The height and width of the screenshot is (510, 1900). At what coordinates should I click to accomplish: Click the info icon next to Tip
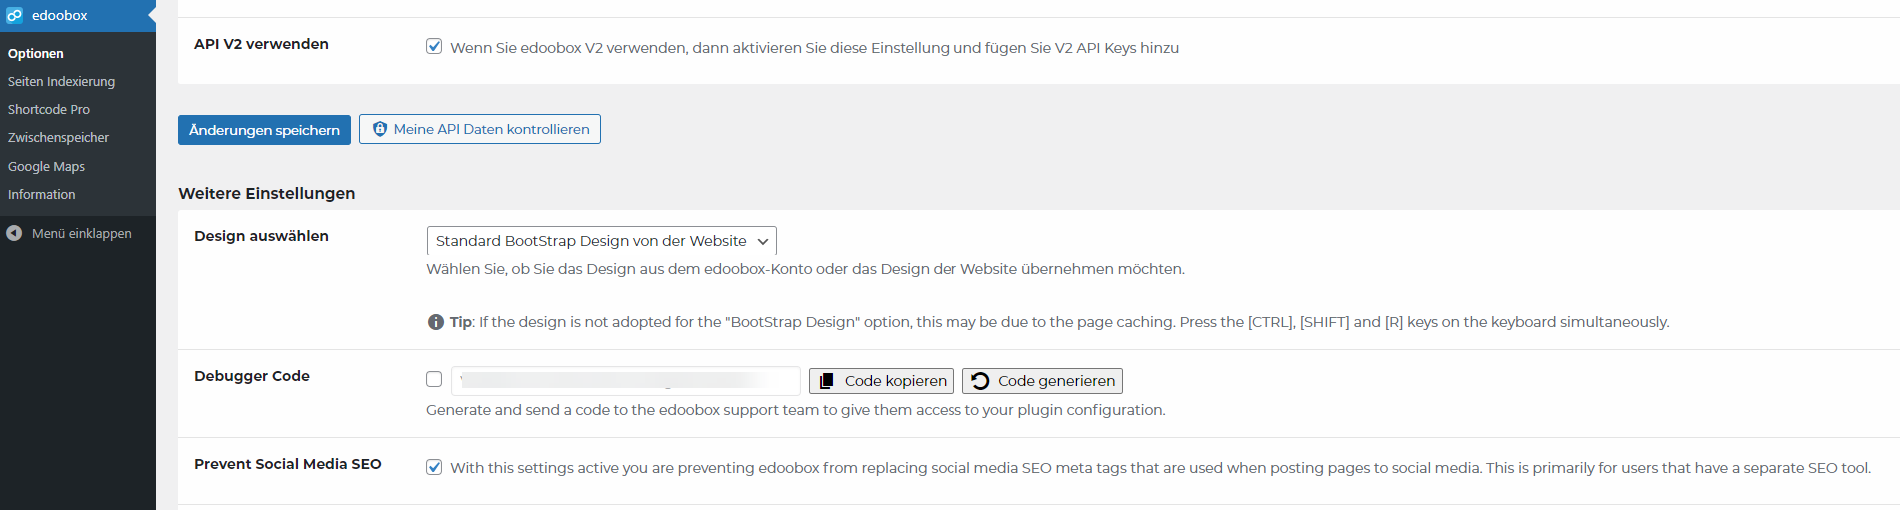pyautogui.click(x=436, y=322)
